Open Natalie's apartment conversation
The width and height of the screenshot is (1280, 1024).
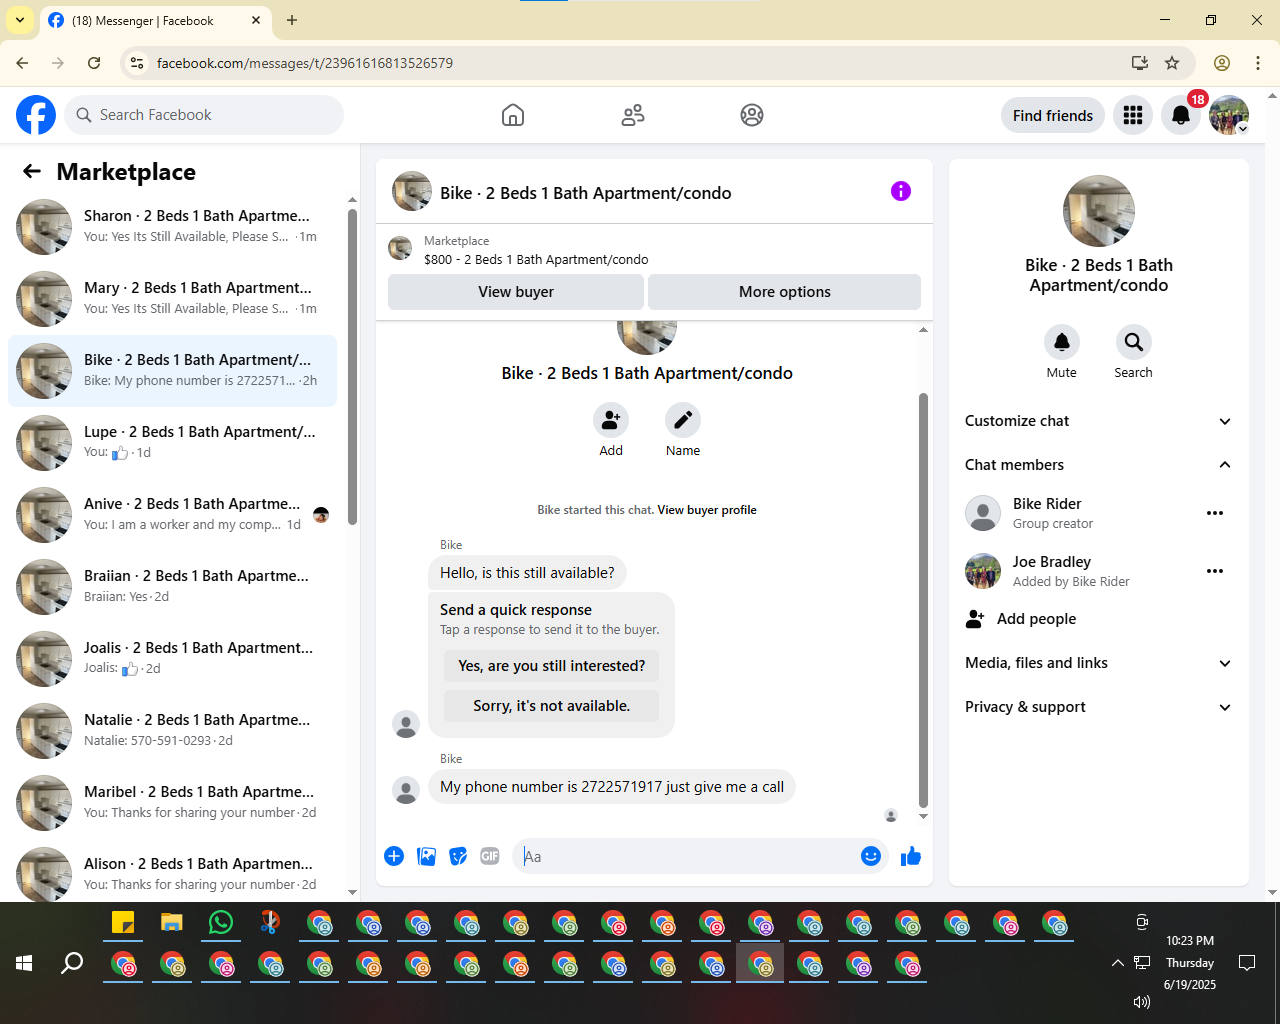172,731
